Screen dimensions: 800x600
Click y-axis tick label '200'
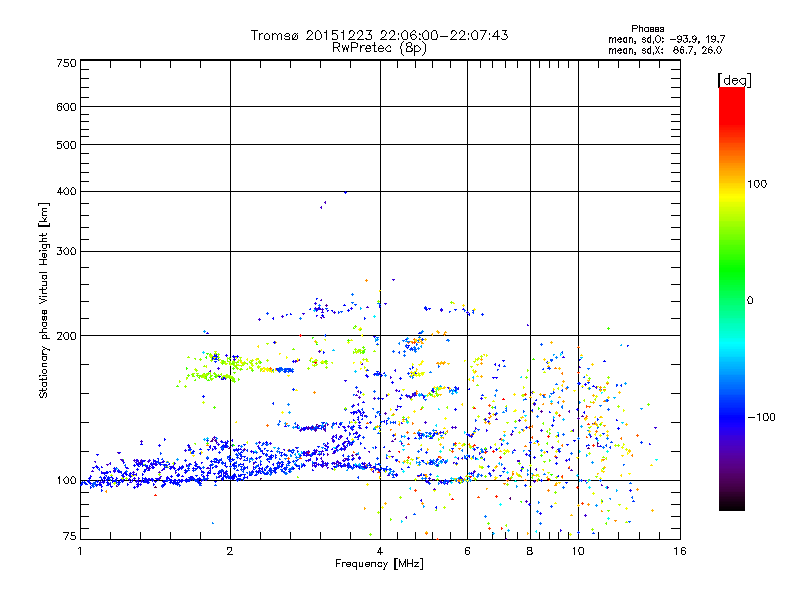pos(66,336)
